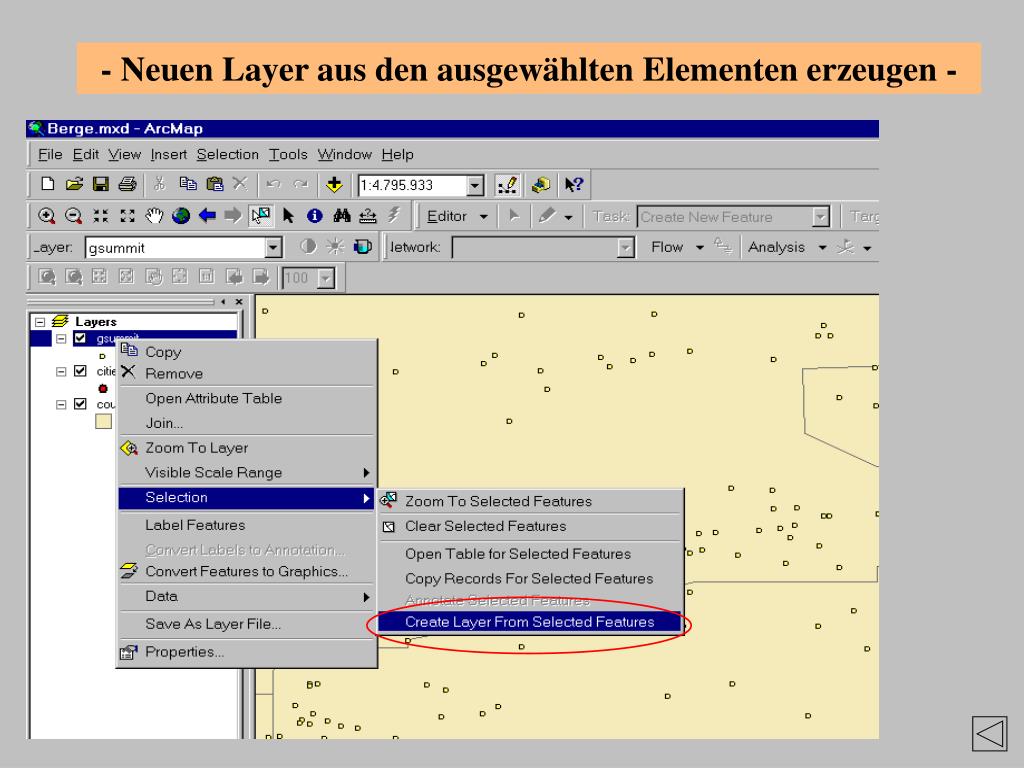Launch ArcCatalog from the toolbar

coord(541,185)
